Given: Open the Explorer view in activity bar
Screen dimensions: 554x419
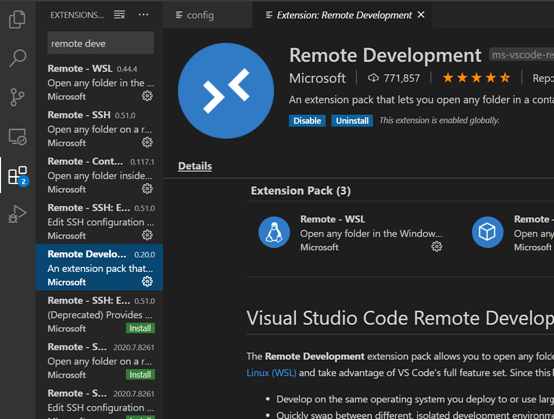Looking at the screenshot, I should point(17,19).
